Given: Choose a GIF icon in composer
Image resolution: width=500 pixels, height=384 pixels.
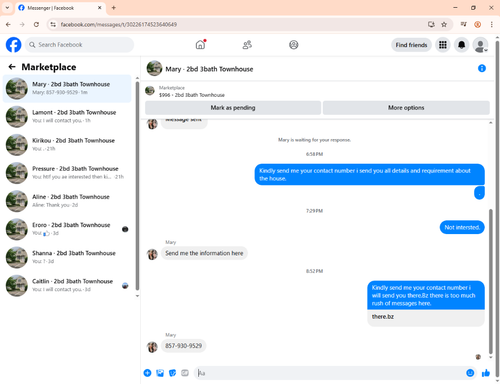Looking at the screenshot, I should (185, 373).
